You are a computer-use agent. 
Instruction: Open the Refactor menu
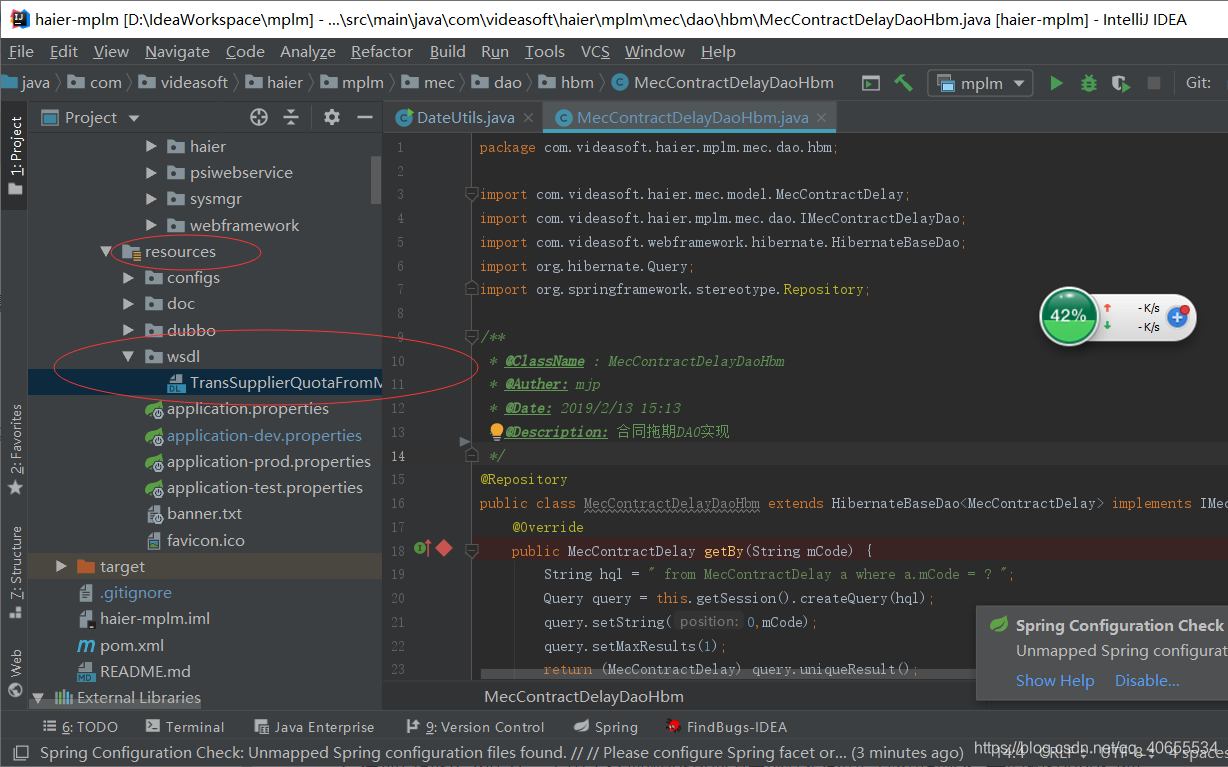381,51
